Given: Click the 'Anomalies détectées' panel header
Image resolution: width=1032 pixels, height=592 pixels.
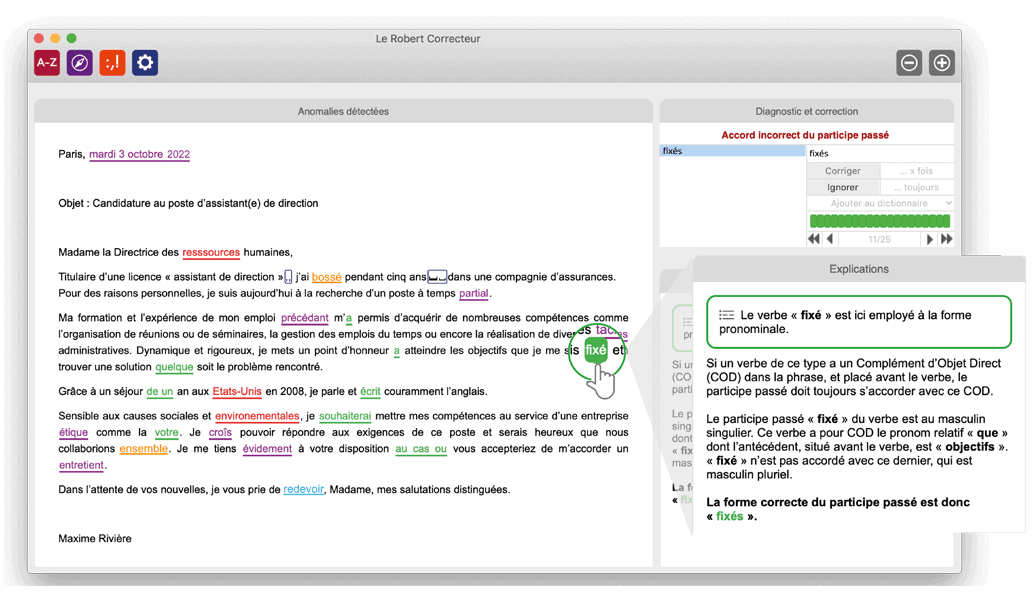Looking at the screenshot, I should [343, 111].
